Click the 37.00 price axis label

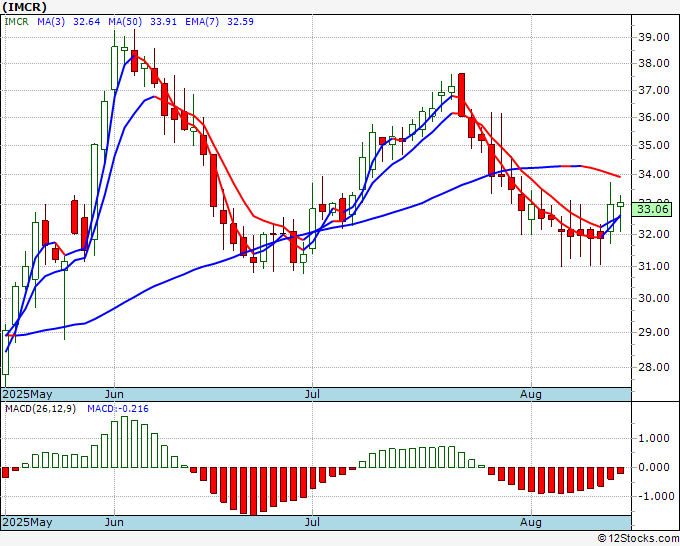[654, 90]
